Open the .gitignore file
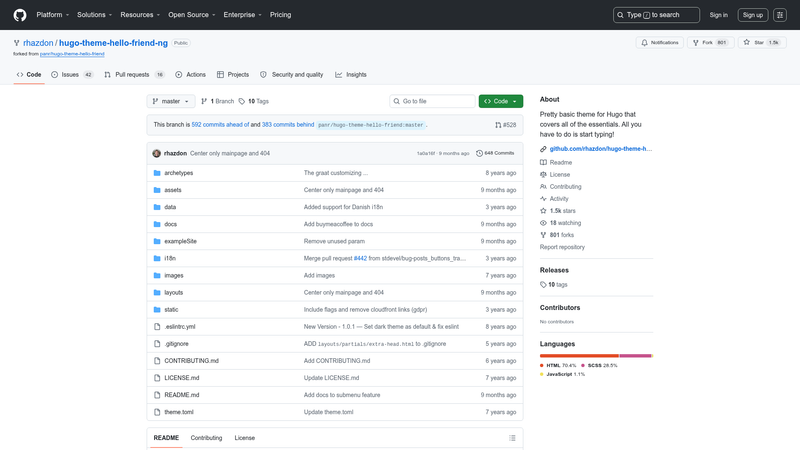The image size is (800, 450). coord(177,344)
